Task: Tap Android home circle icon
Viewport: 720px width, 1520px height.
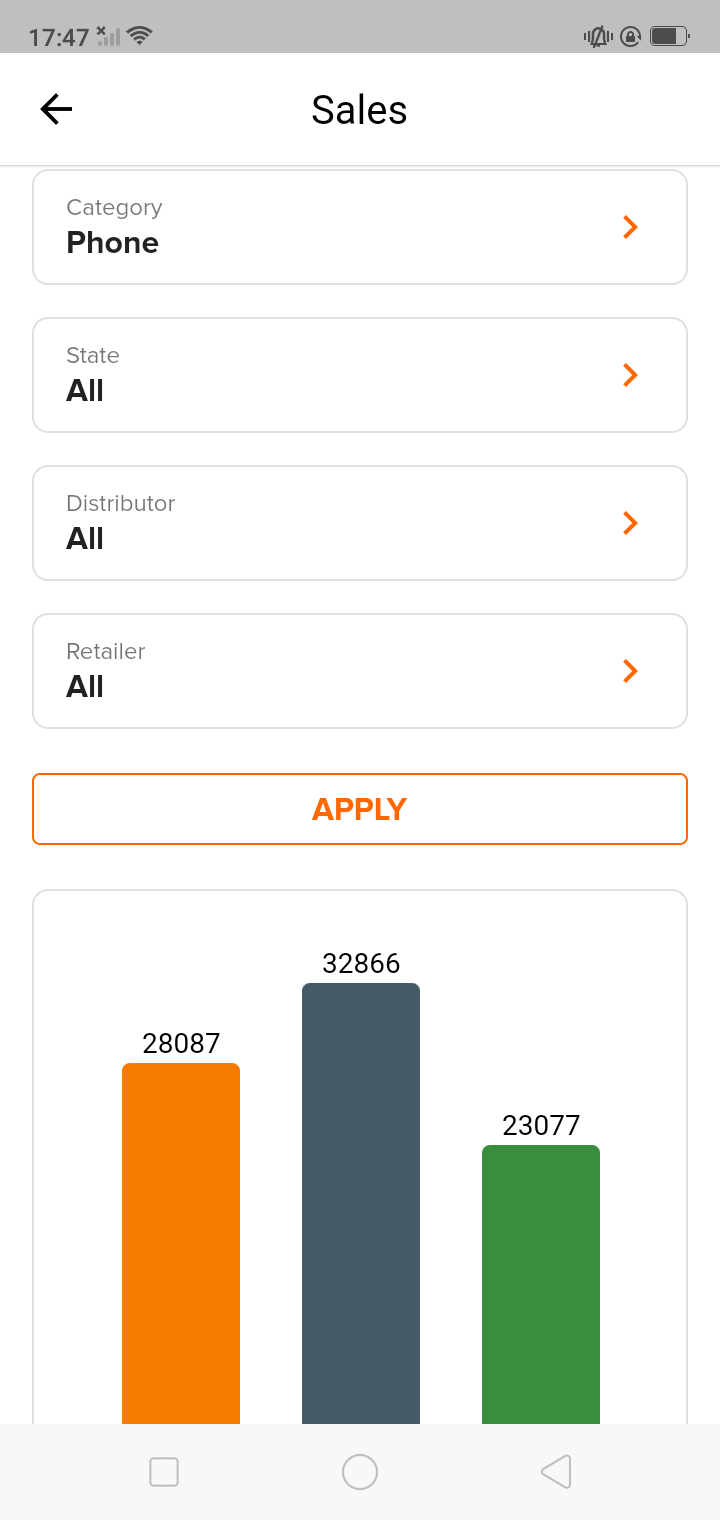Action: pyautogui.click(x=360, y=1472)
